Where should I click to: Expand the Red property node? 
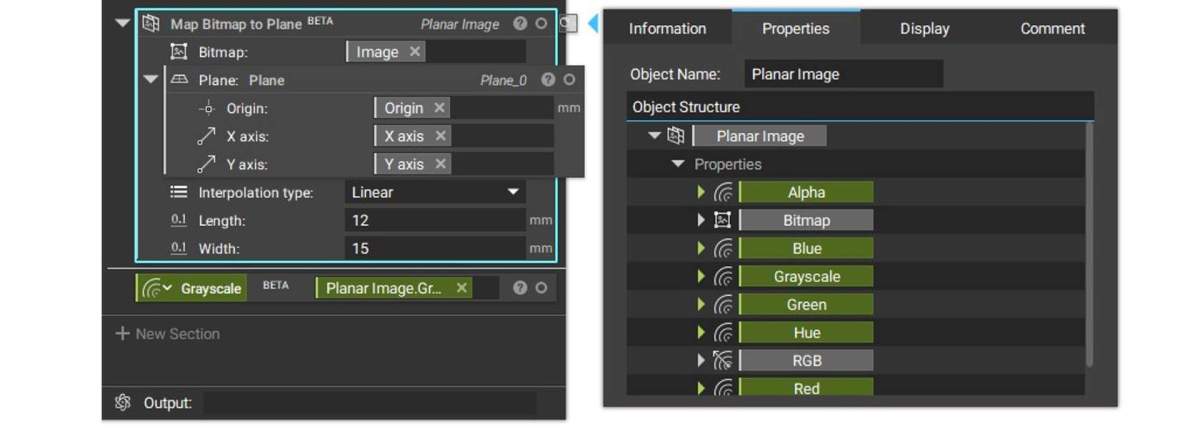(702, 388)
